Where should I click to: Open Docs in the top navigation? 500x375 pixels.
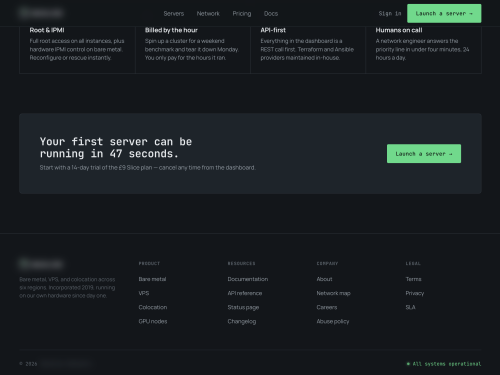pos(271,14)
